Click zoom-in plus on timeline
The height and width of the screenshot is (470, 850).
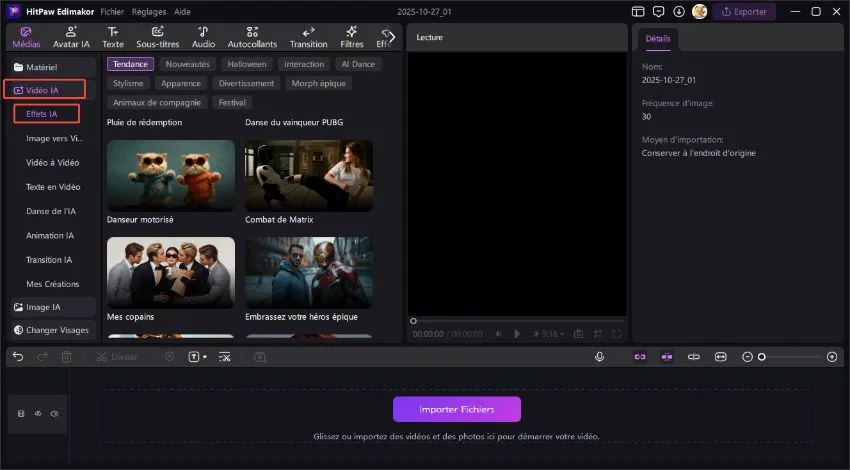[832, 357]
